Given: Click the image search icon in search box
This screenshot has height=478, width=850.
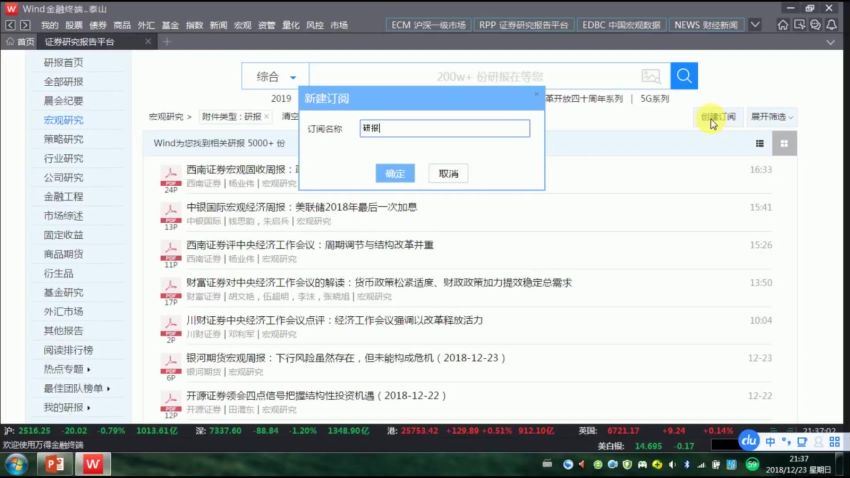Looking at the screenshot, I should coord(651,76).
